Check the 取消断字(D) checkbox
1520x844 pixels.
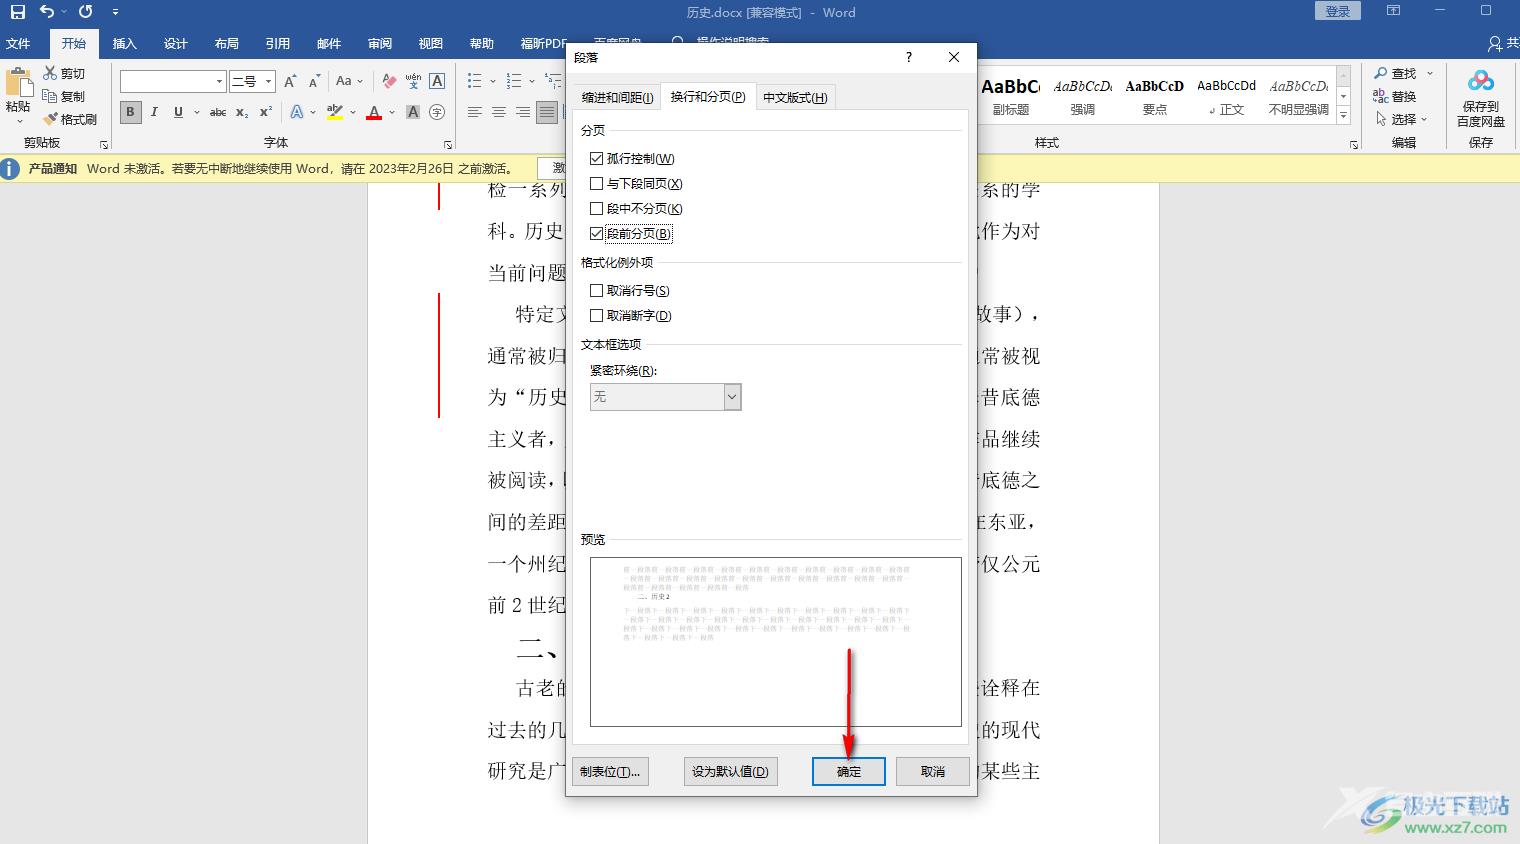click(596, 315)
